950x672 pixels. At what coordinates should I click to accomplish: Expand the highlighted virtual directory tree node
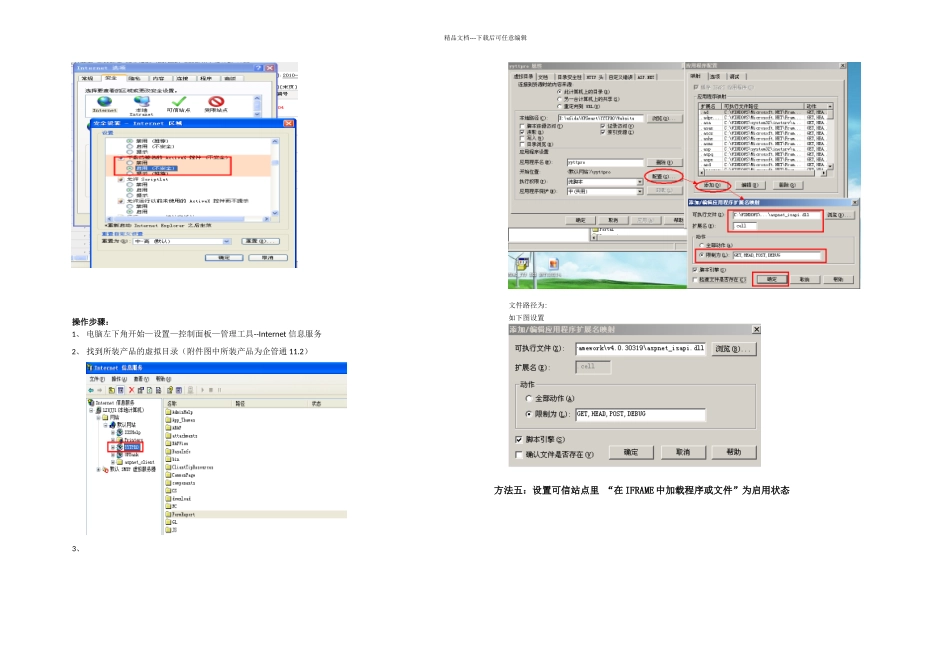[113, 447]
